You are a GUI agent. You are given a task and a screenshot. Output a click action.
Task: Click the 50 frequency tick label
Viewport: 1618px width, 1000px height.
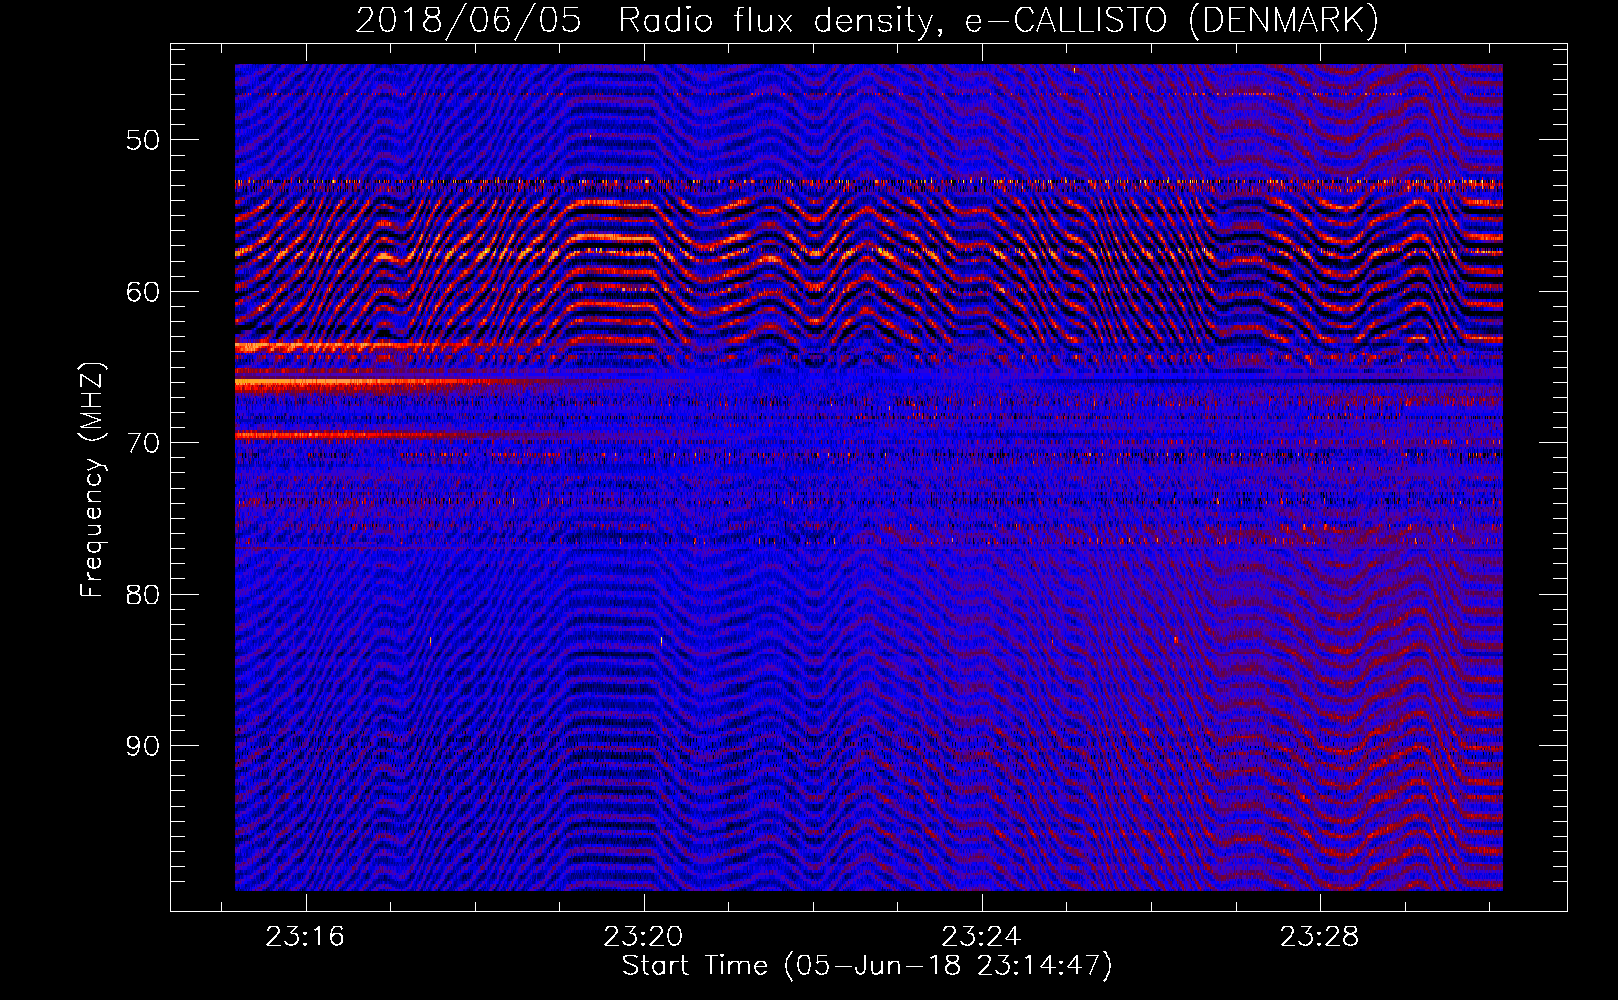143,140
